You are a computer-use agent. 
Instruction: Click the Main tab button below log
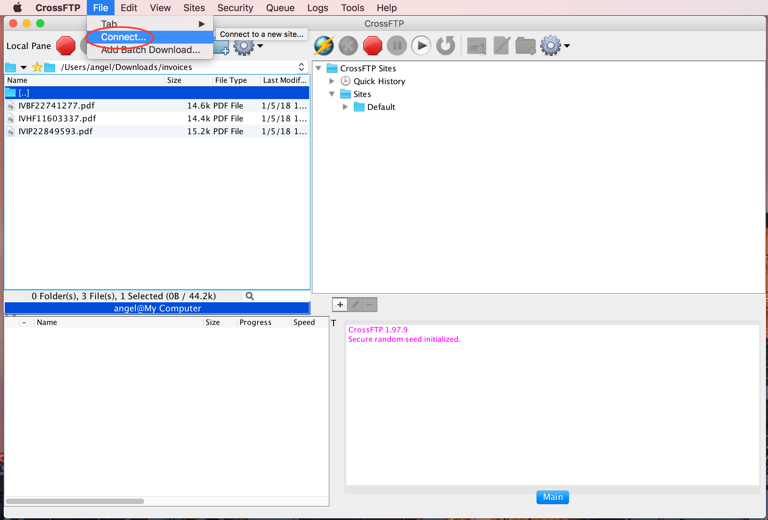tap(552, 497)
